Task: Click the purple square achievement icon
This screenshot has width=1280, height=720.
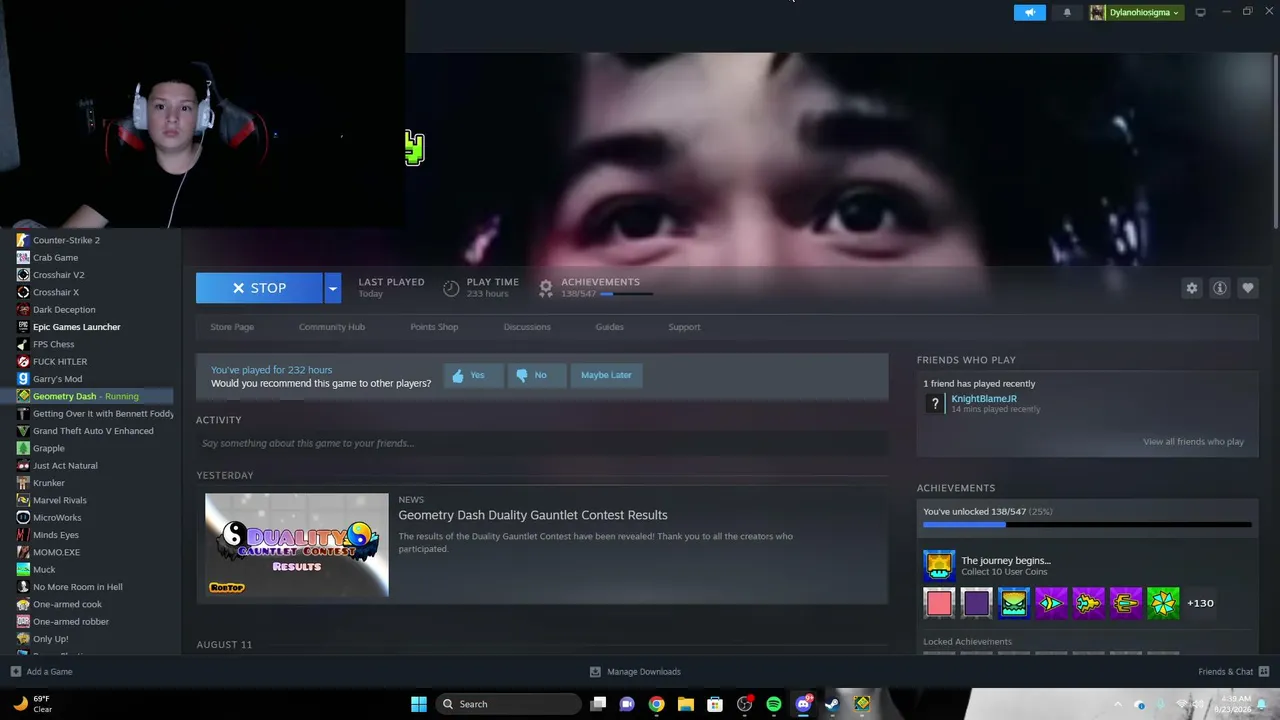Action: [976, 603]
